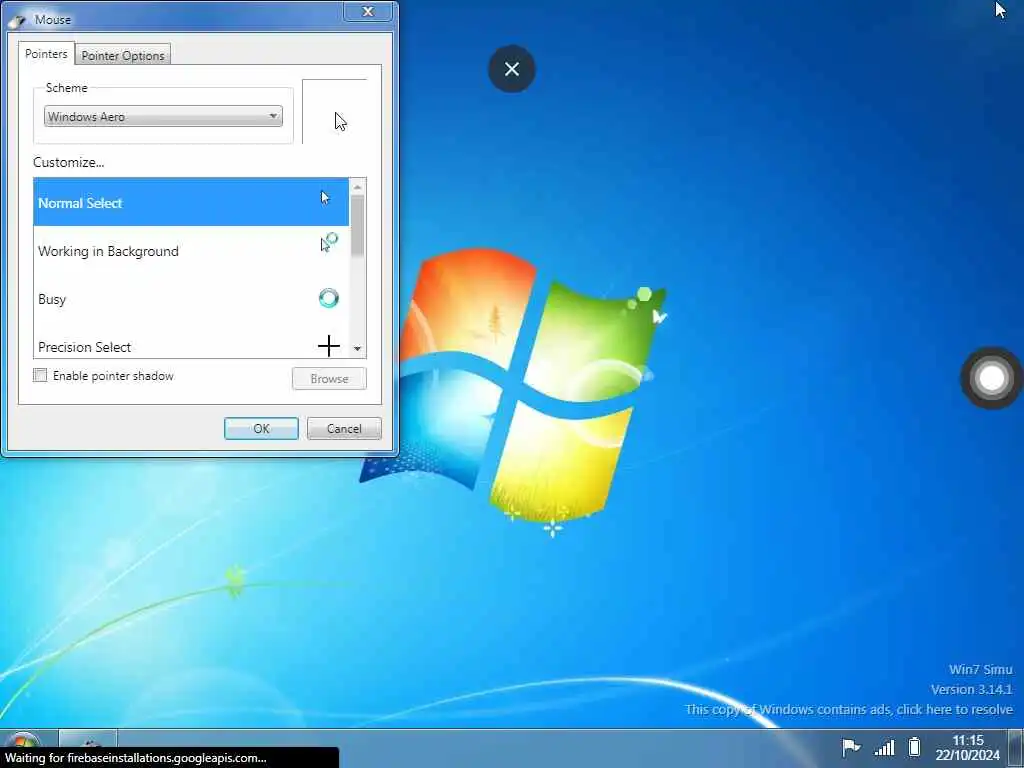1024x768 pixels.
Task: Select the Busy pointer row
Action: (191, 299)
